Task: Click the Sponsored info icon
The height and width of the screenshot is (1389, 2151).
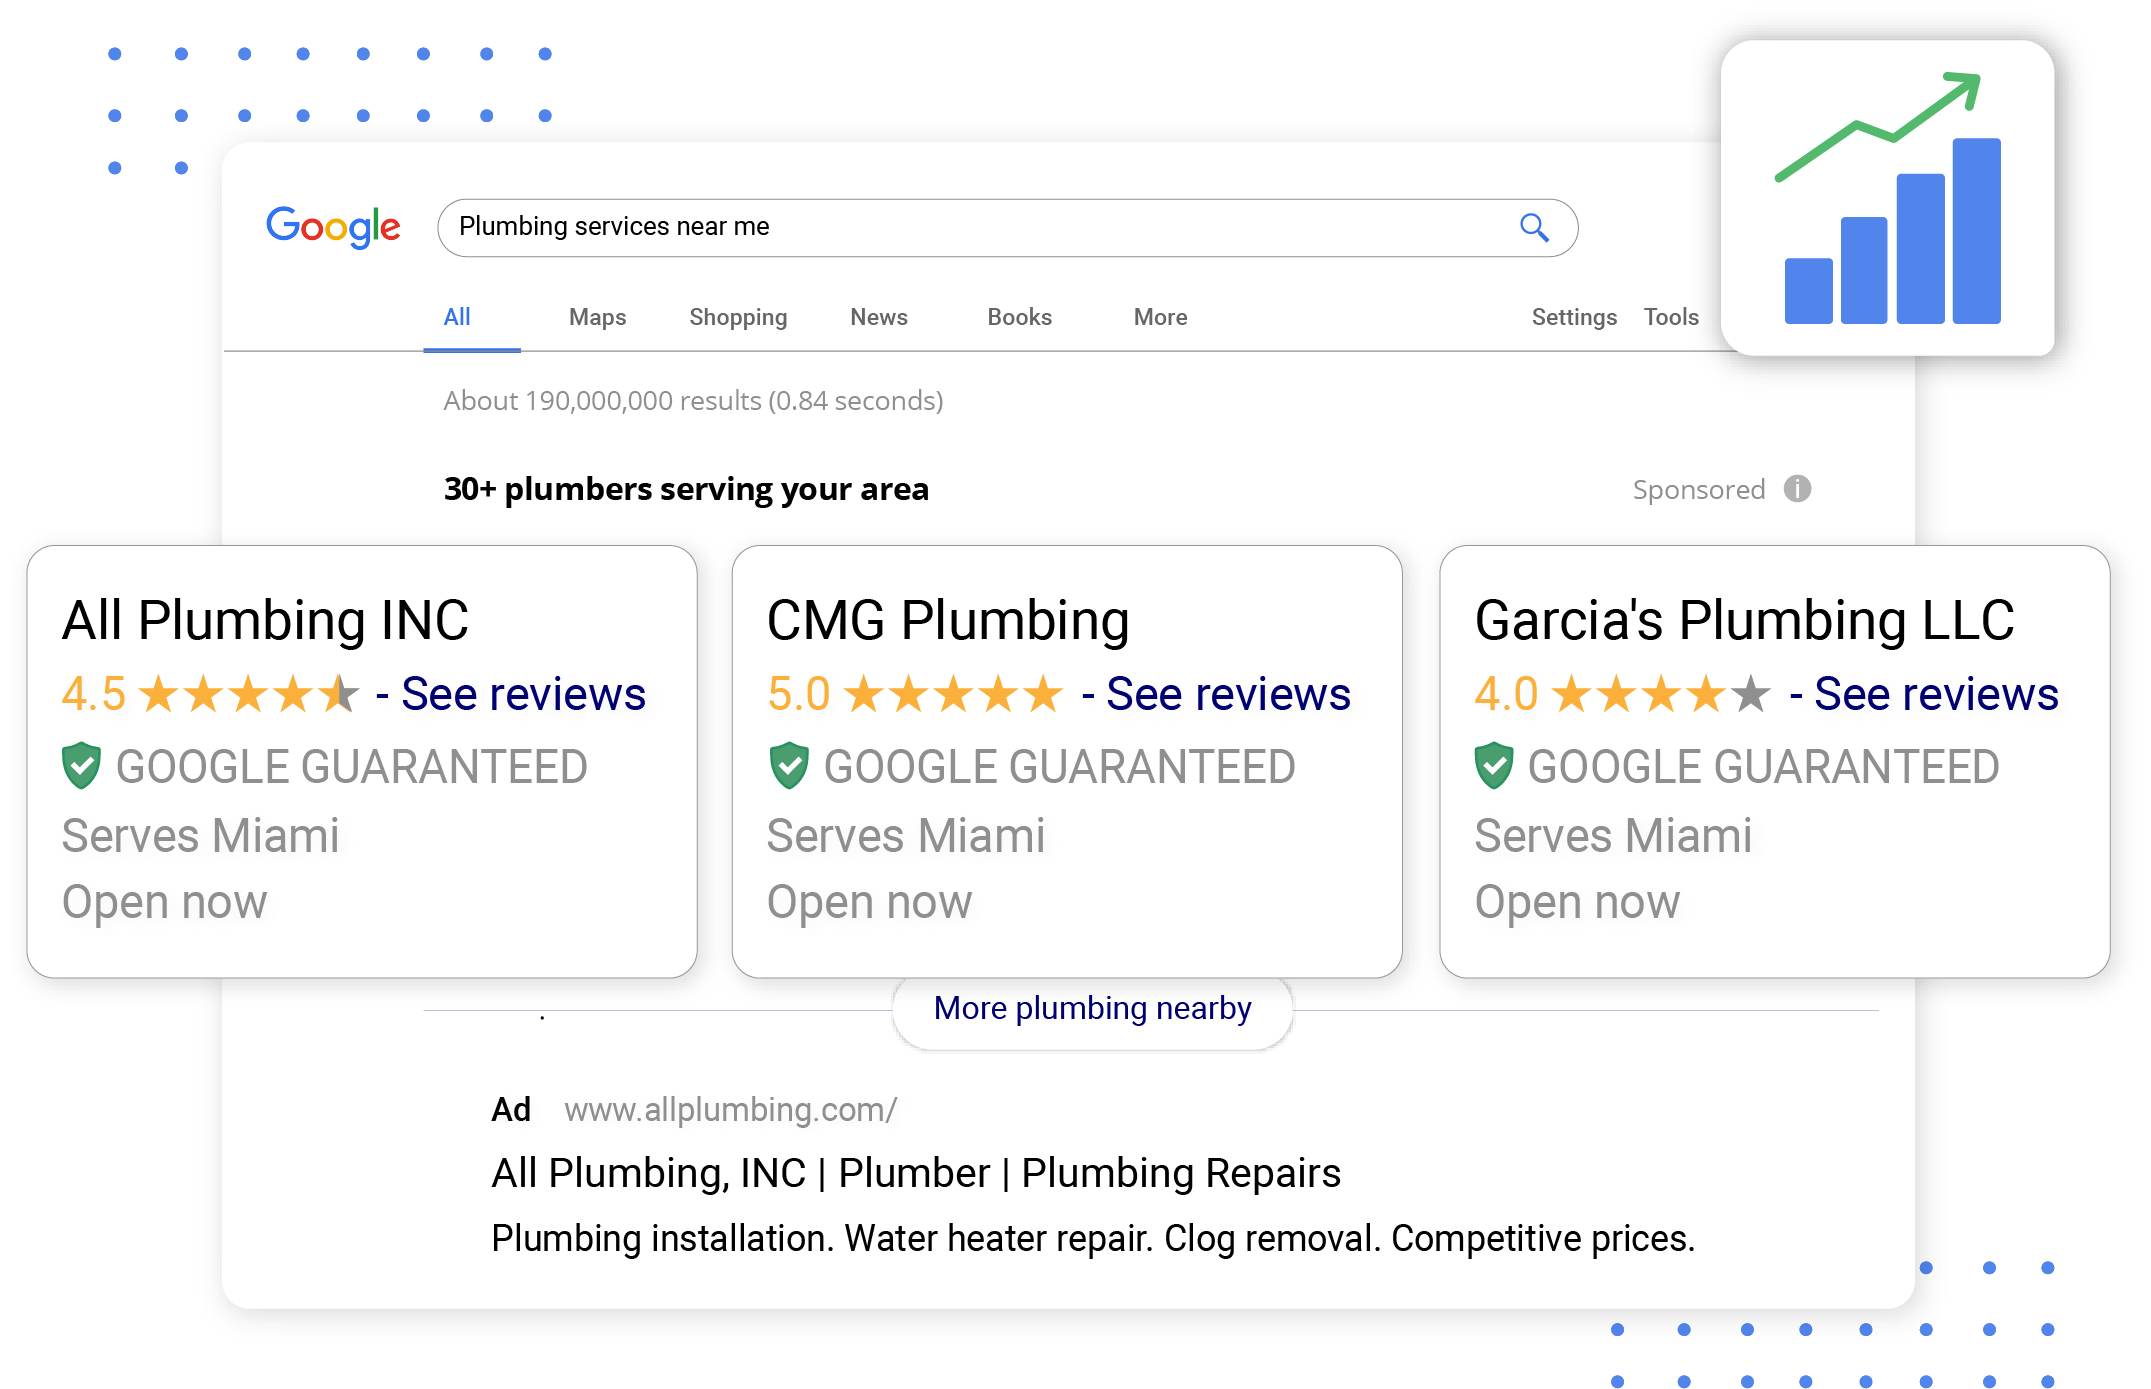Action: tap(1796, 489)
